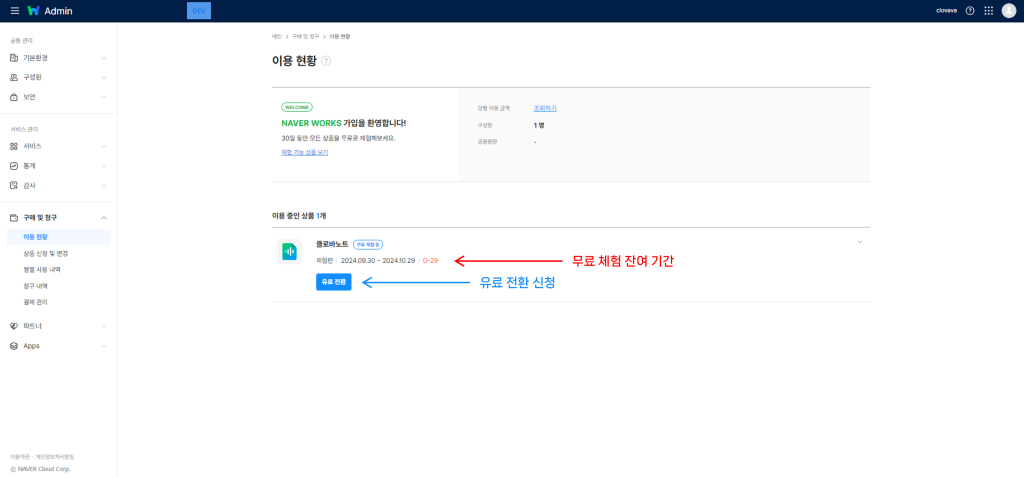Click the 유료 전환 button

[x=334, y=282]
